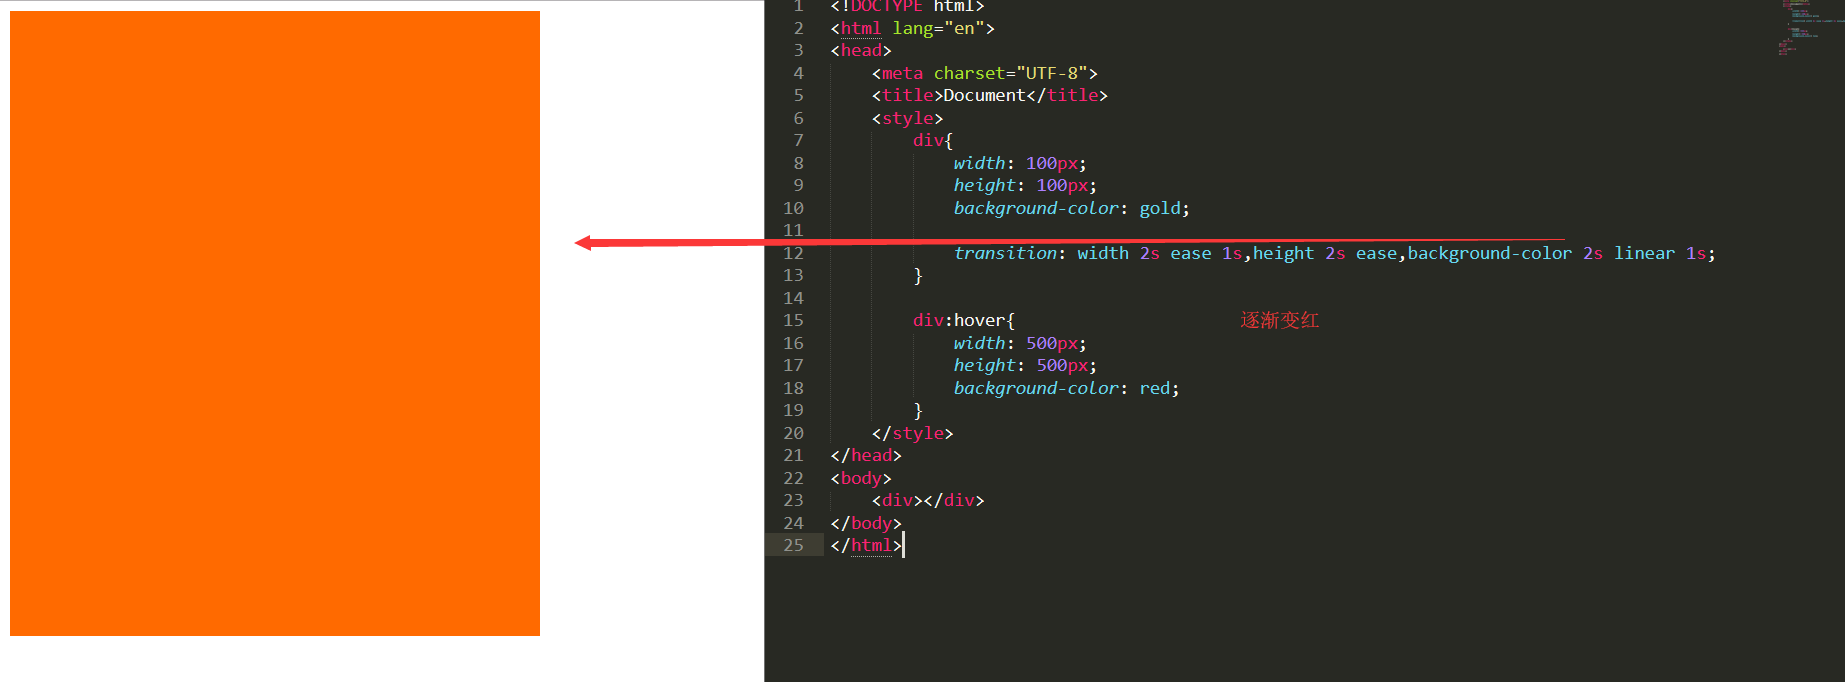
Task: Click the <div></div> element in body
Action: [928, 500]
